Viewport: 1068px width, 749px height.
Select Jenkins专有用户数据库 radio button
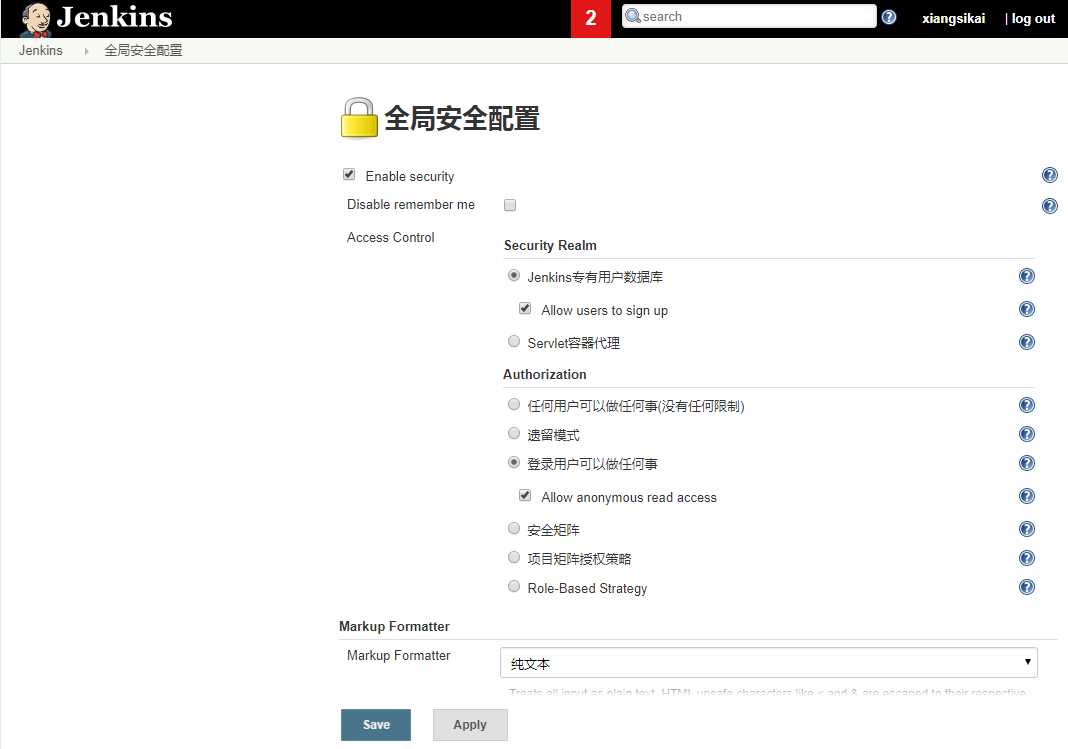514,275
